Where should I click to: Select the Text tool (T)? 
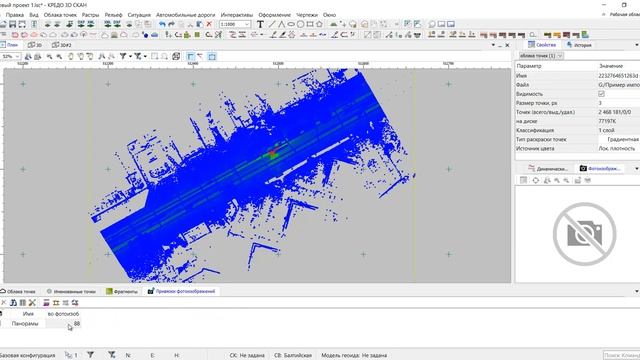[x=260, y=24]
